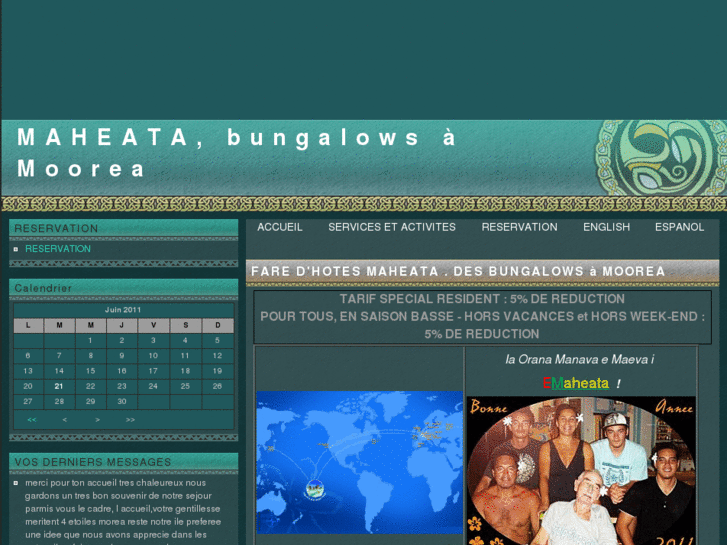Select day 16 in the calendar
The image size is (727, 545).
pos(122,371)
